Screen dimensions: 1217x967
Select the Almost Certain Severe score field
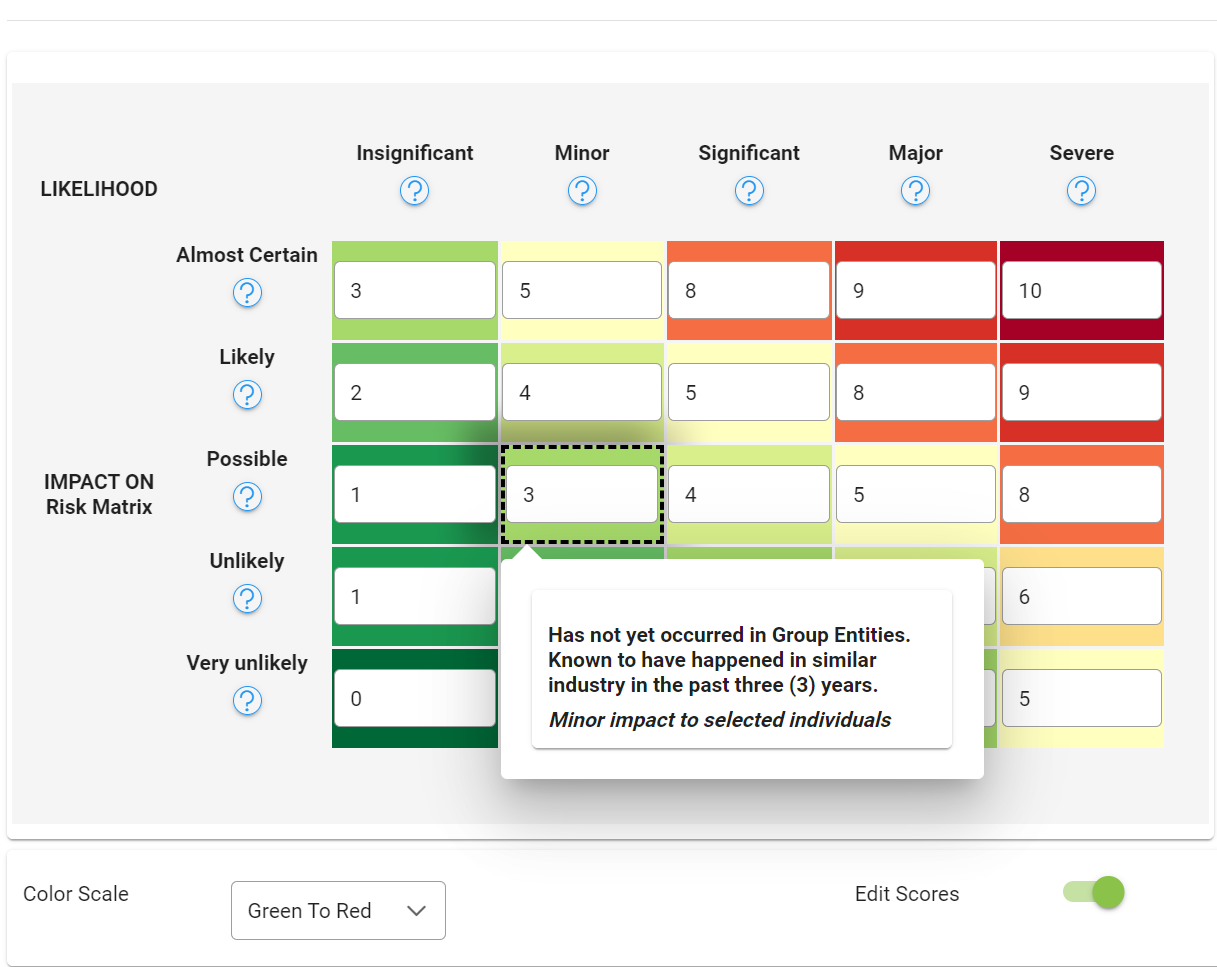point(1081,291)
